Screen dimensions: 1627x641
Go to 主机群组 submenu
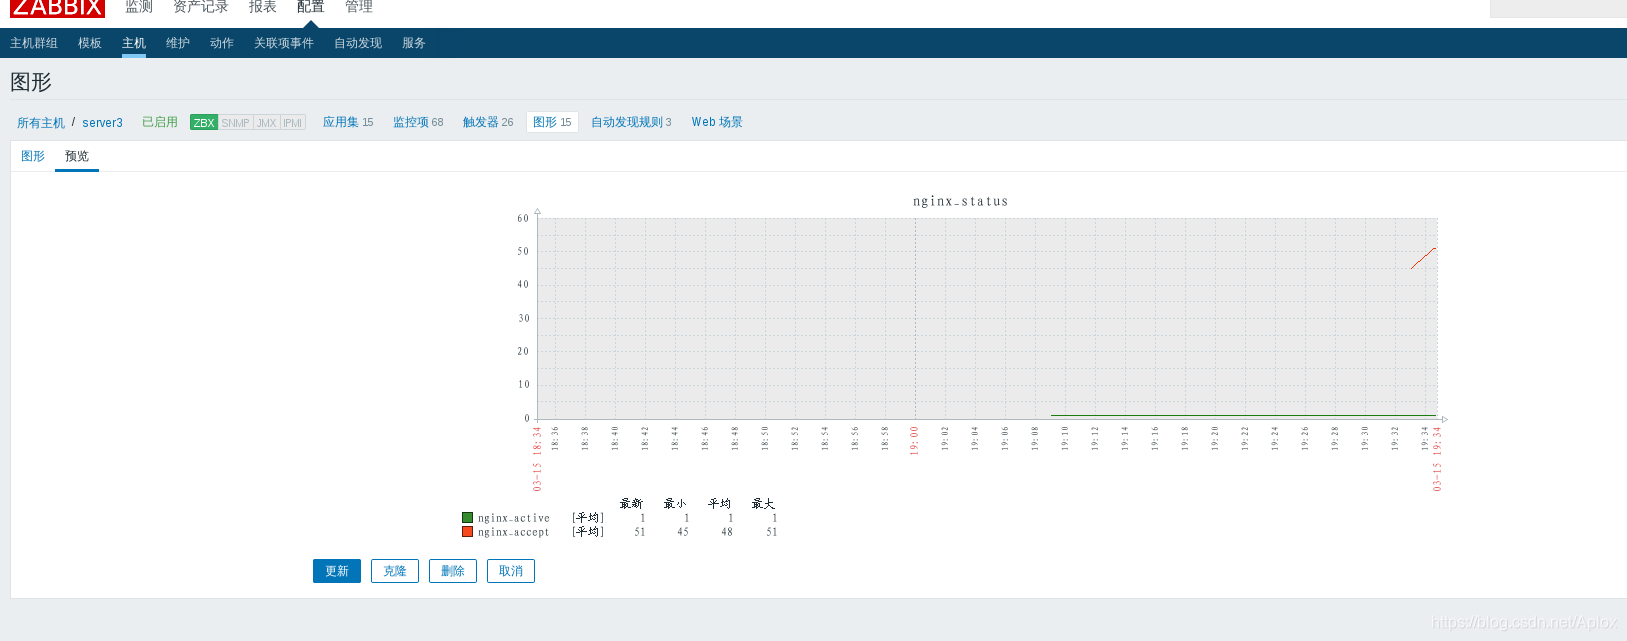[x=34, y=43]
